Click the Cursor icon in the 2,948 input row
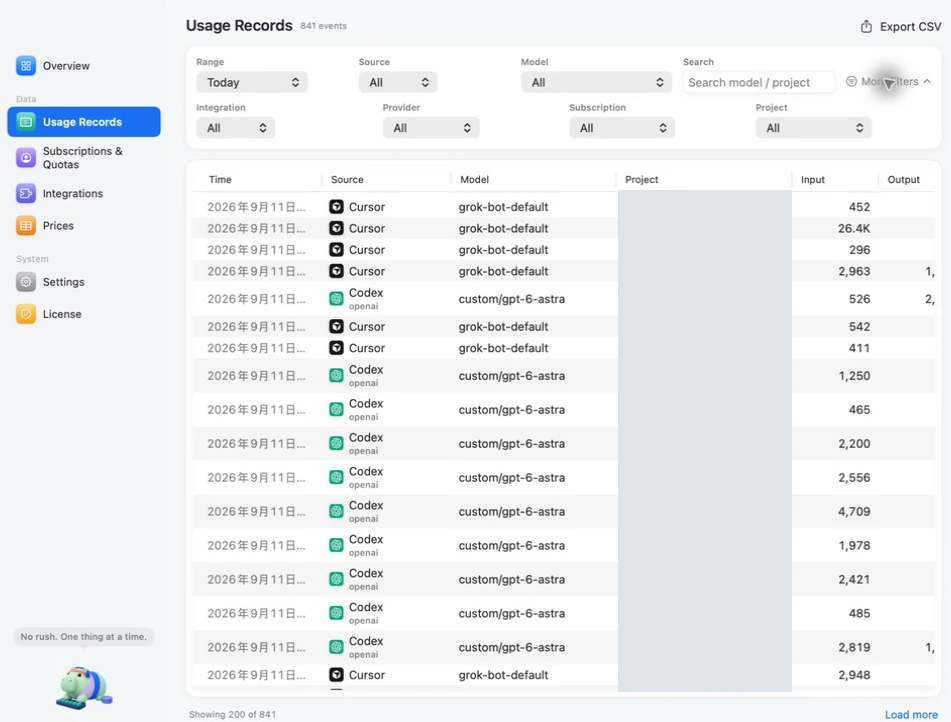This screenshot has height=722, width=951. [336, 675]
